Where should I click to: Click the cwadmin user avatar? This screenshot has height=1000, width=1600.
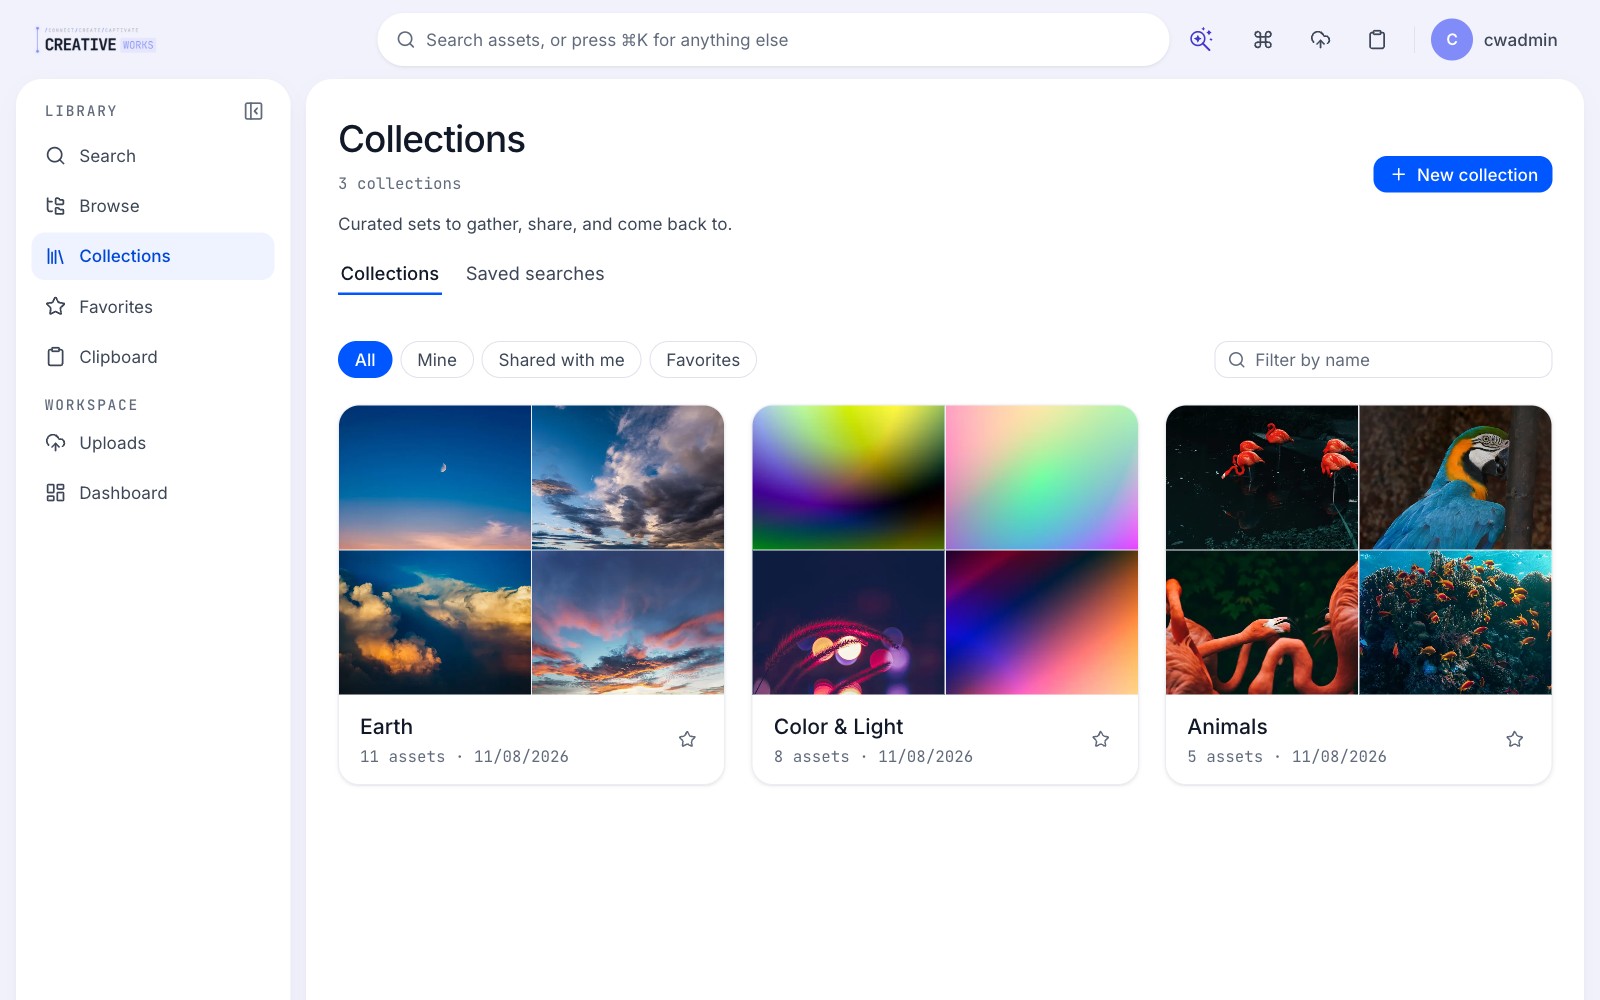(x=1451, y=40)
